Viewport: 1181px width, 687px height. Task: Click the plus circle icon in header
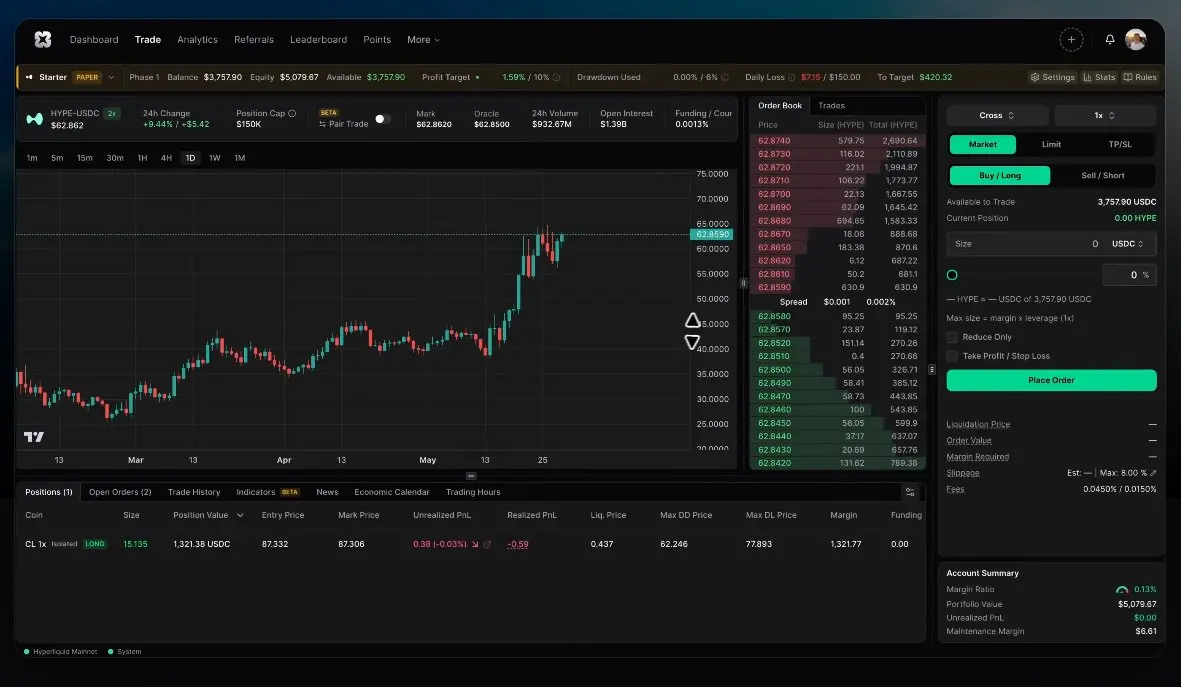pyautogui.click(x=1071, y=39)
